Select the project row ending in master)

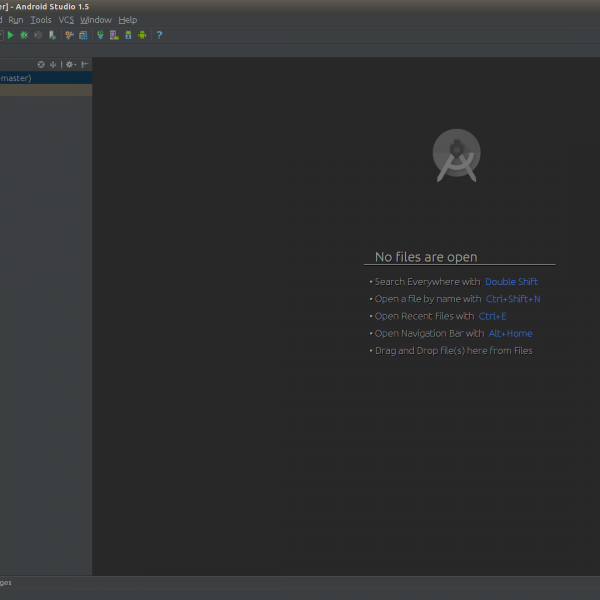(46, 78)
